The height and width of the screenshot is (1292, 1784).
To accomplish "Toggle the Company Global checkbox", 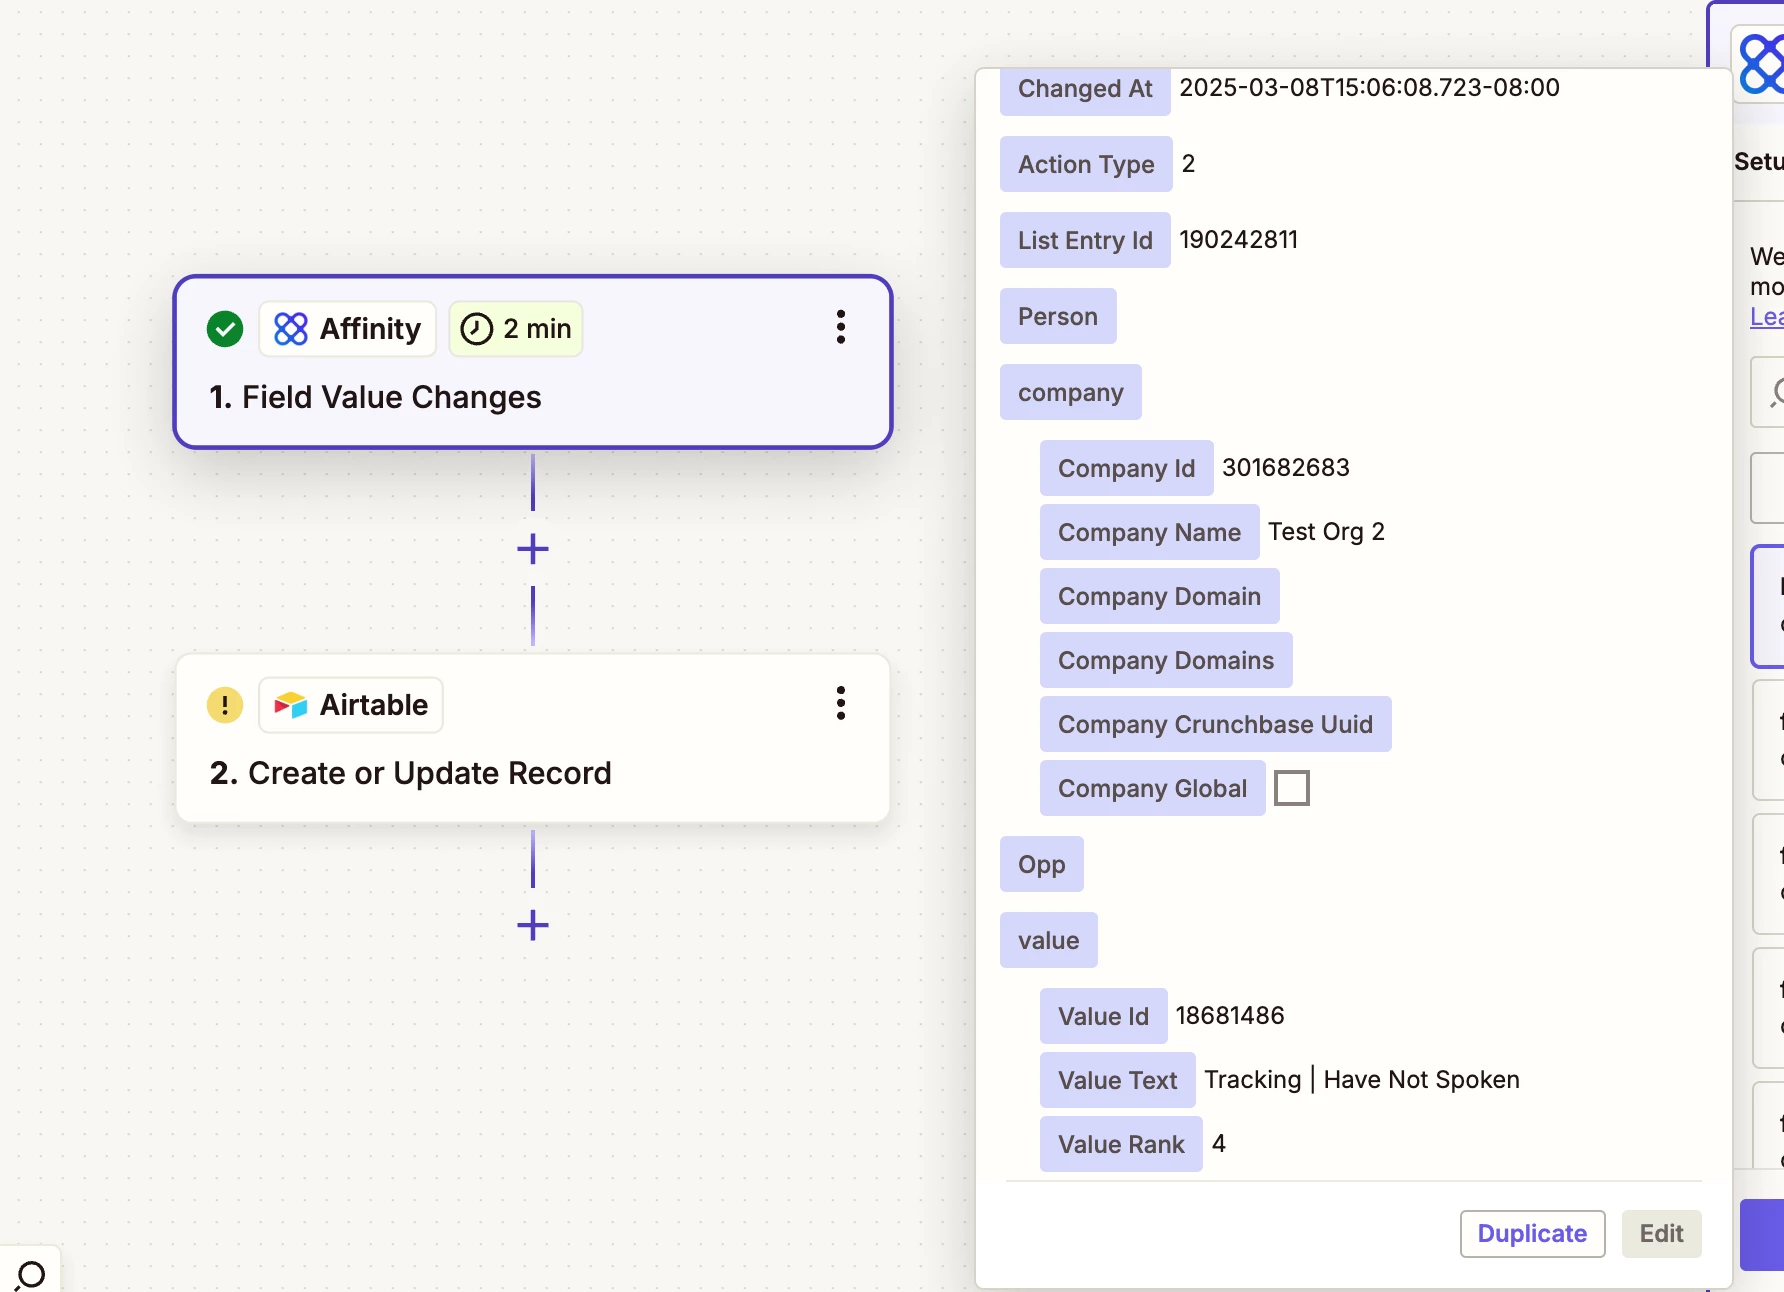I will [x=1292, y=788].
